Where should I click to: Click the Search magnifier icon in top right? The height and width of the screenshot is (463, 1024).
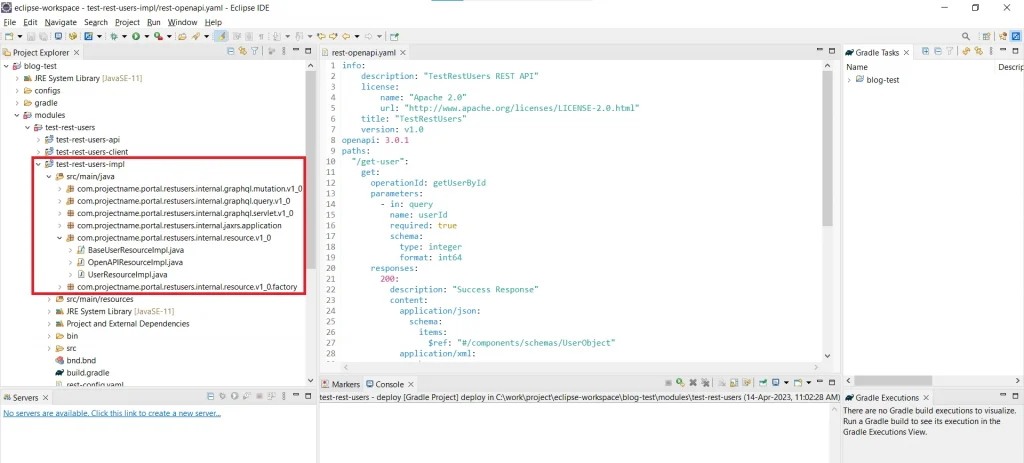966,37
